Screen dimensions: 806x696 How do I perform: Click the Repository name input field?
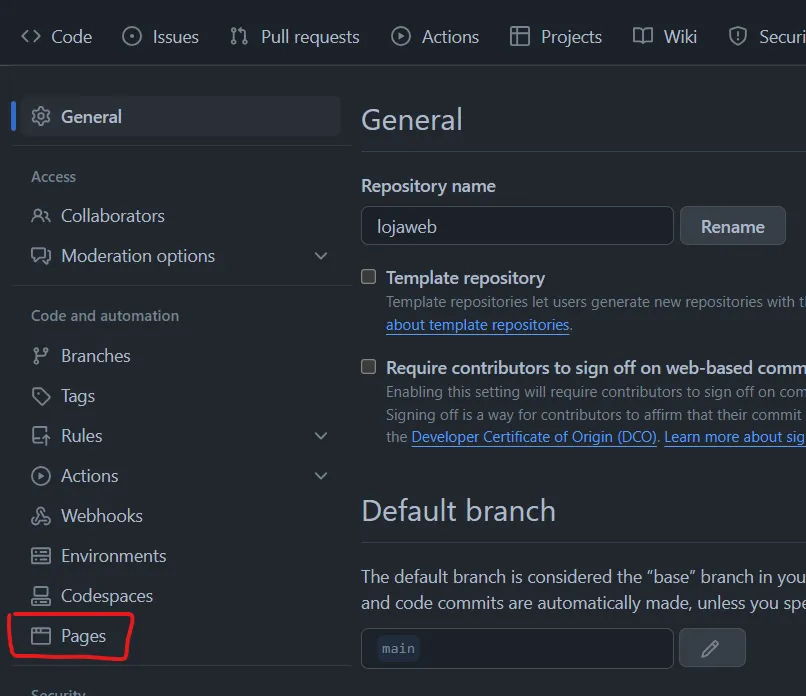[x=517, y=226]
